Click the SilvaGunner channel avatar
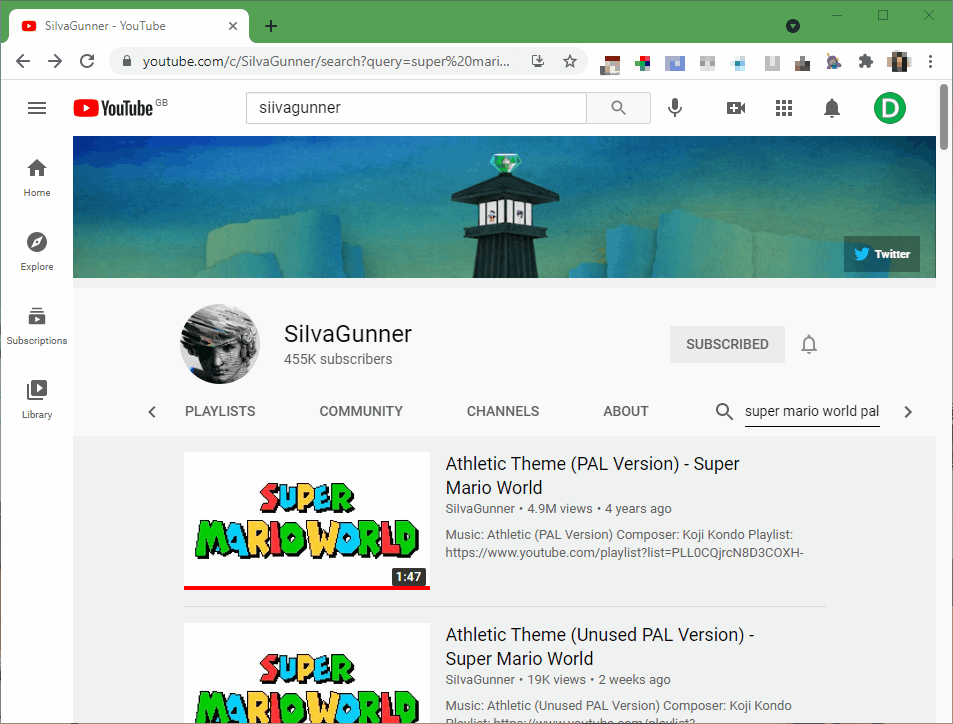953x724 pixels. click(x=219, y=344)
